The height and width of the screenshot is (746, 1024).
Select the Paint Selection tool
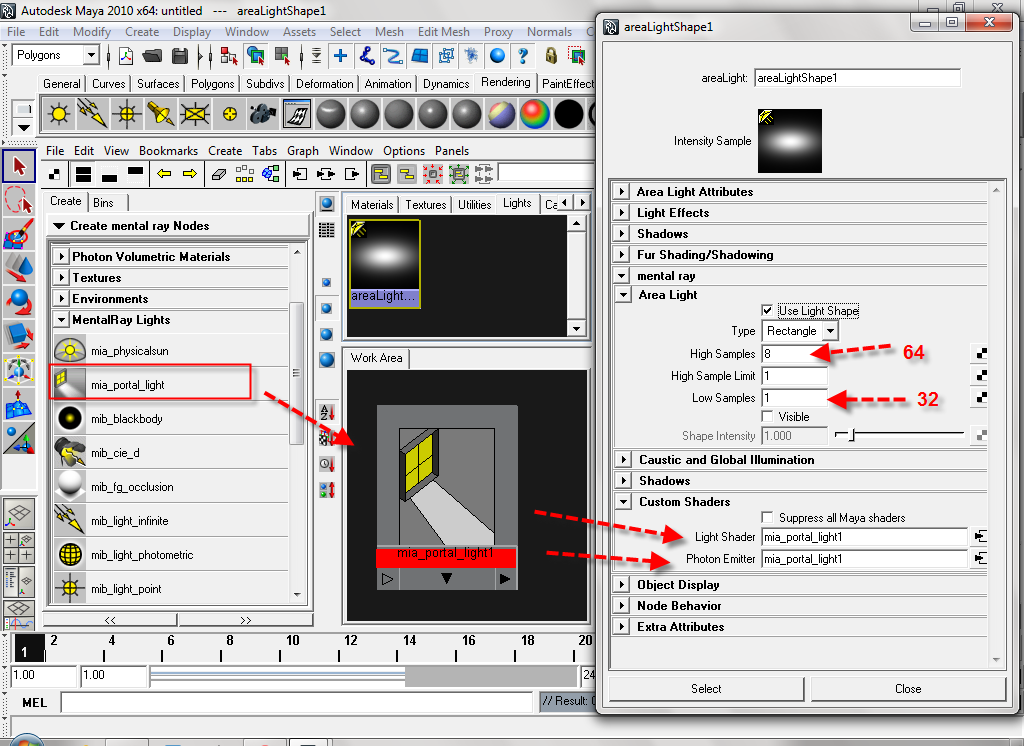[x=19, y=235]
